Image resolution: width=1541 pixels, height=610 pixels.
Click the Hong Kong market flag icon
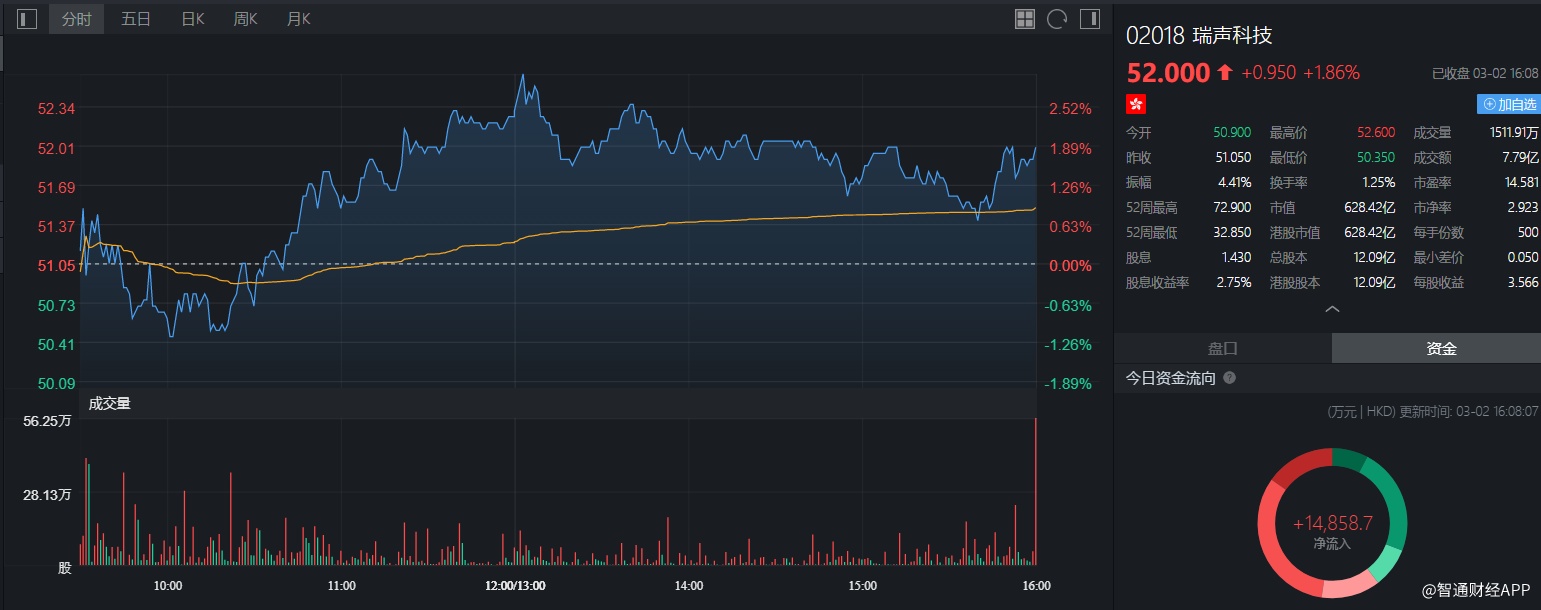[1135, 104]
